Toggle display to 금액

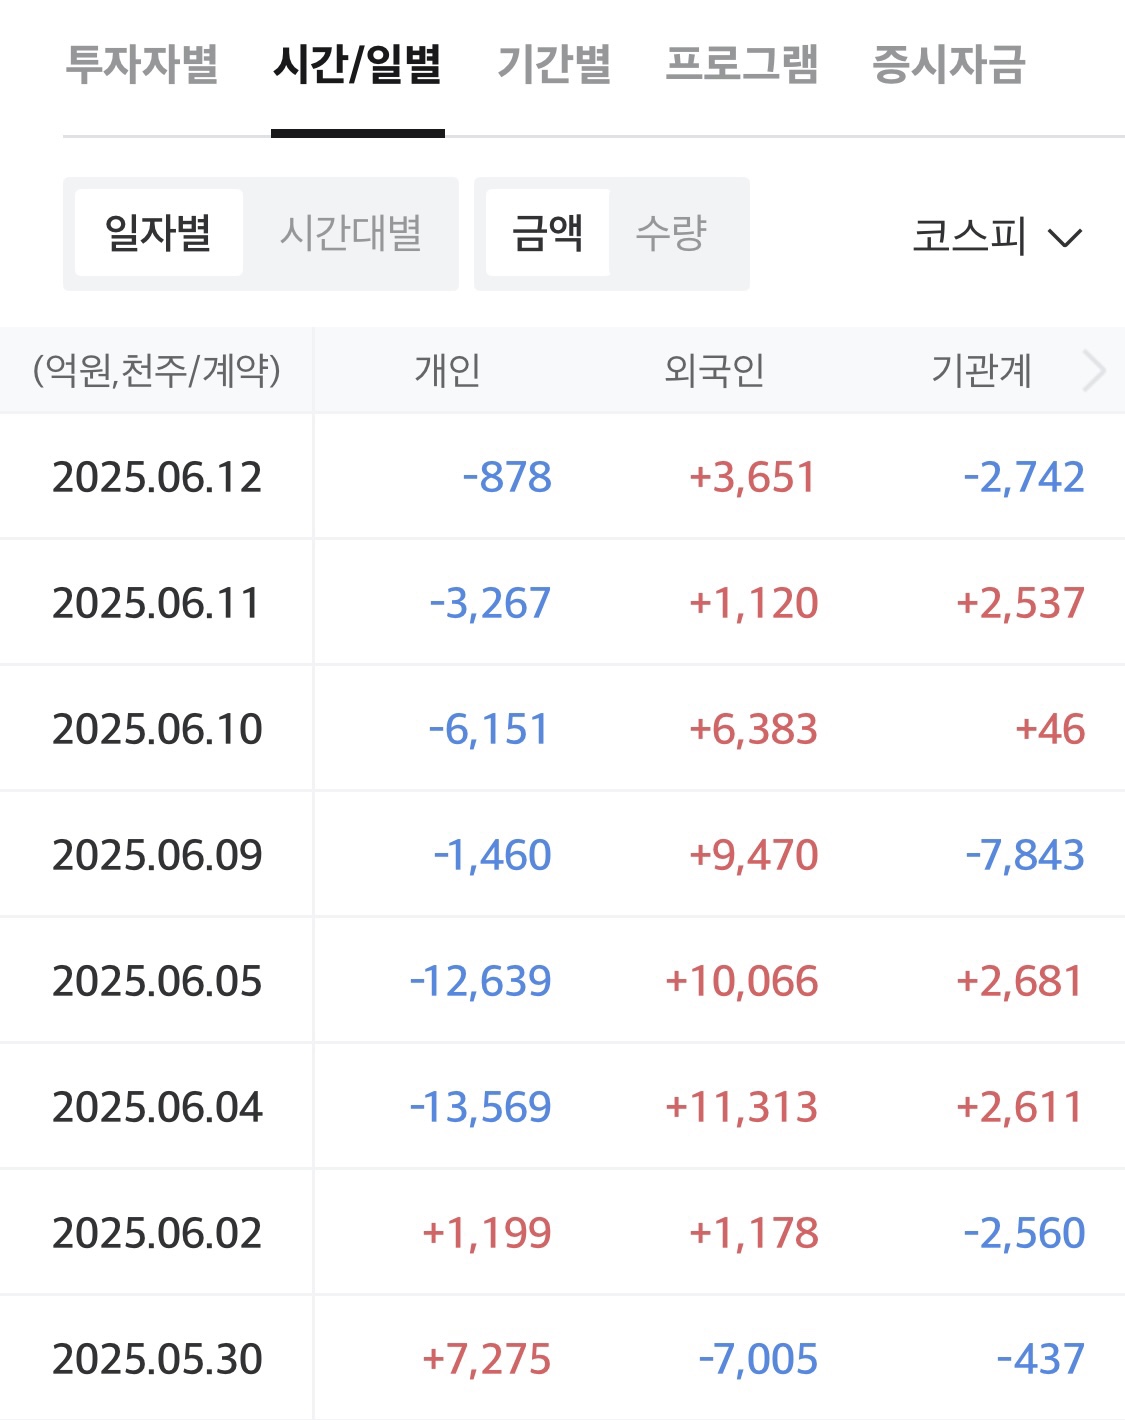coord(547,233)
